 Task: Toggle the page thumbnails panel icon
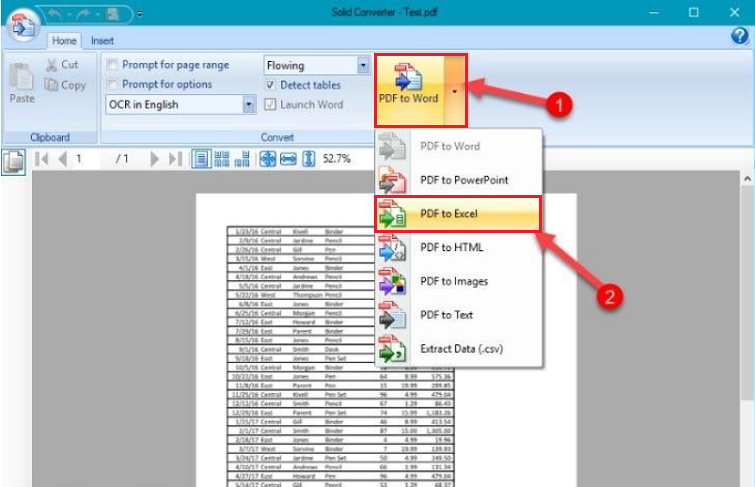[x=13, y=162]
